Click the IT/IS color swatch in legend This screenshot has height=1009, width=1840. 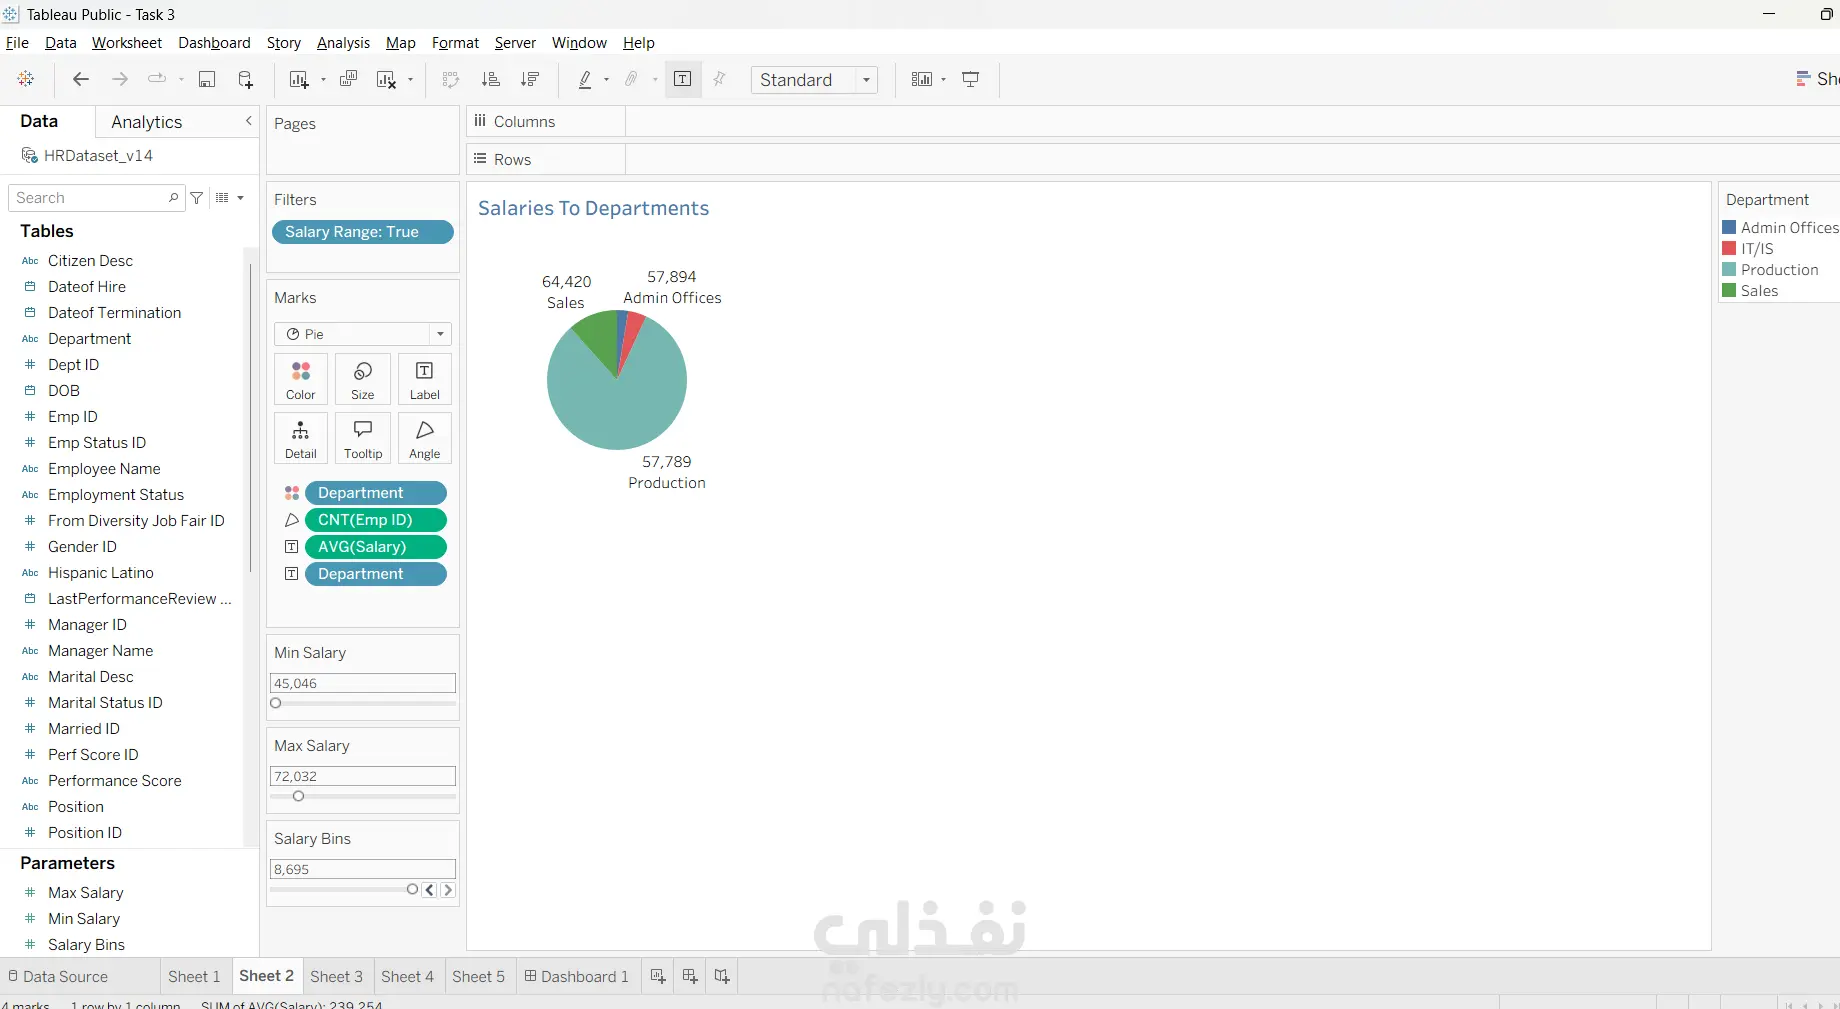(1729, 249)
